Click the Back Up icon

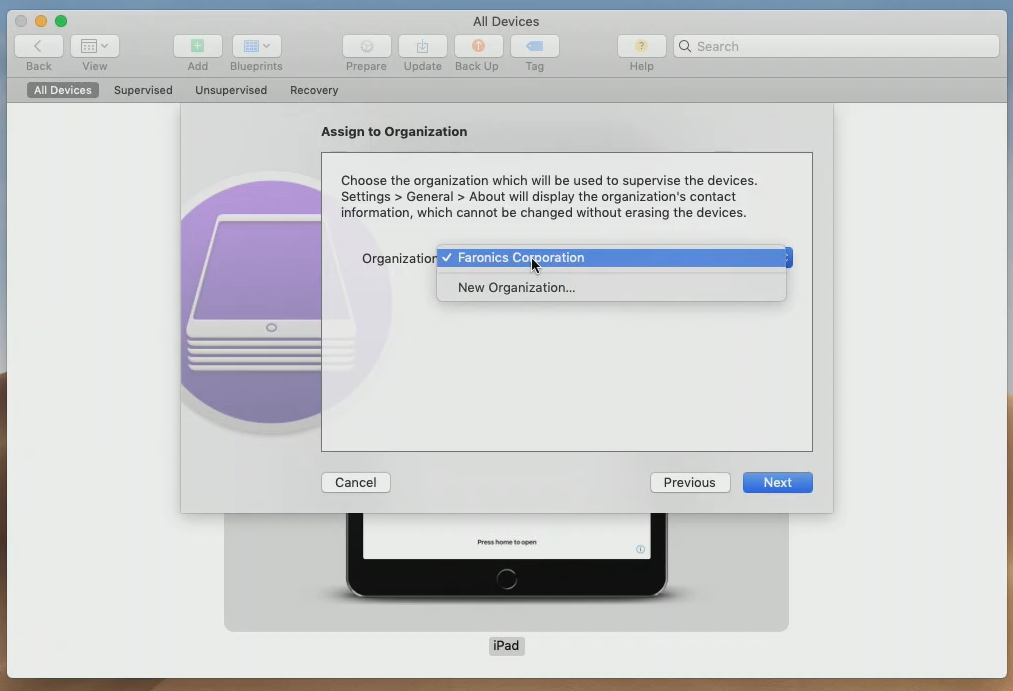click(x=478, y=46)
